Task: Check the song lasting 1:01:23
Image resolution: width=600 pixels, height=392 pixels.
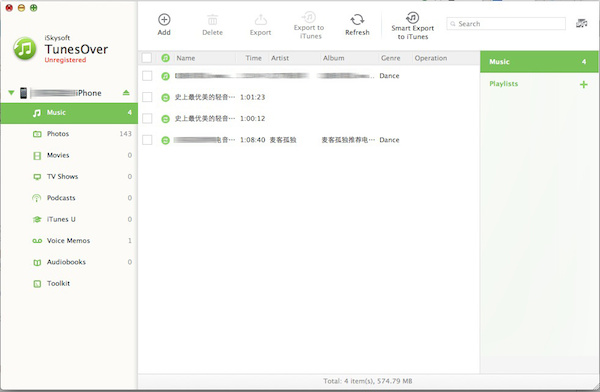Action: (147, 97)
